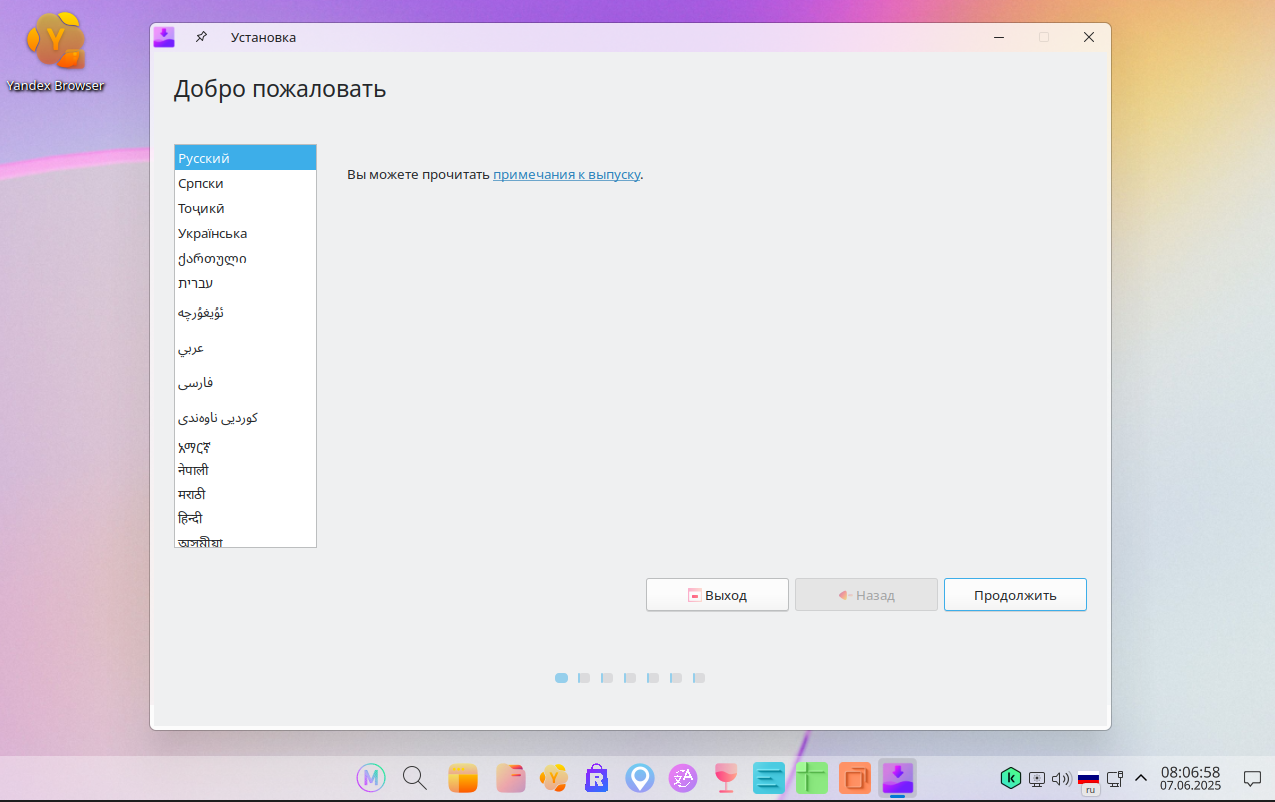The image size is (1275, 802).
Task: Click the Продолжить button
Action: tap(1015, 595)
